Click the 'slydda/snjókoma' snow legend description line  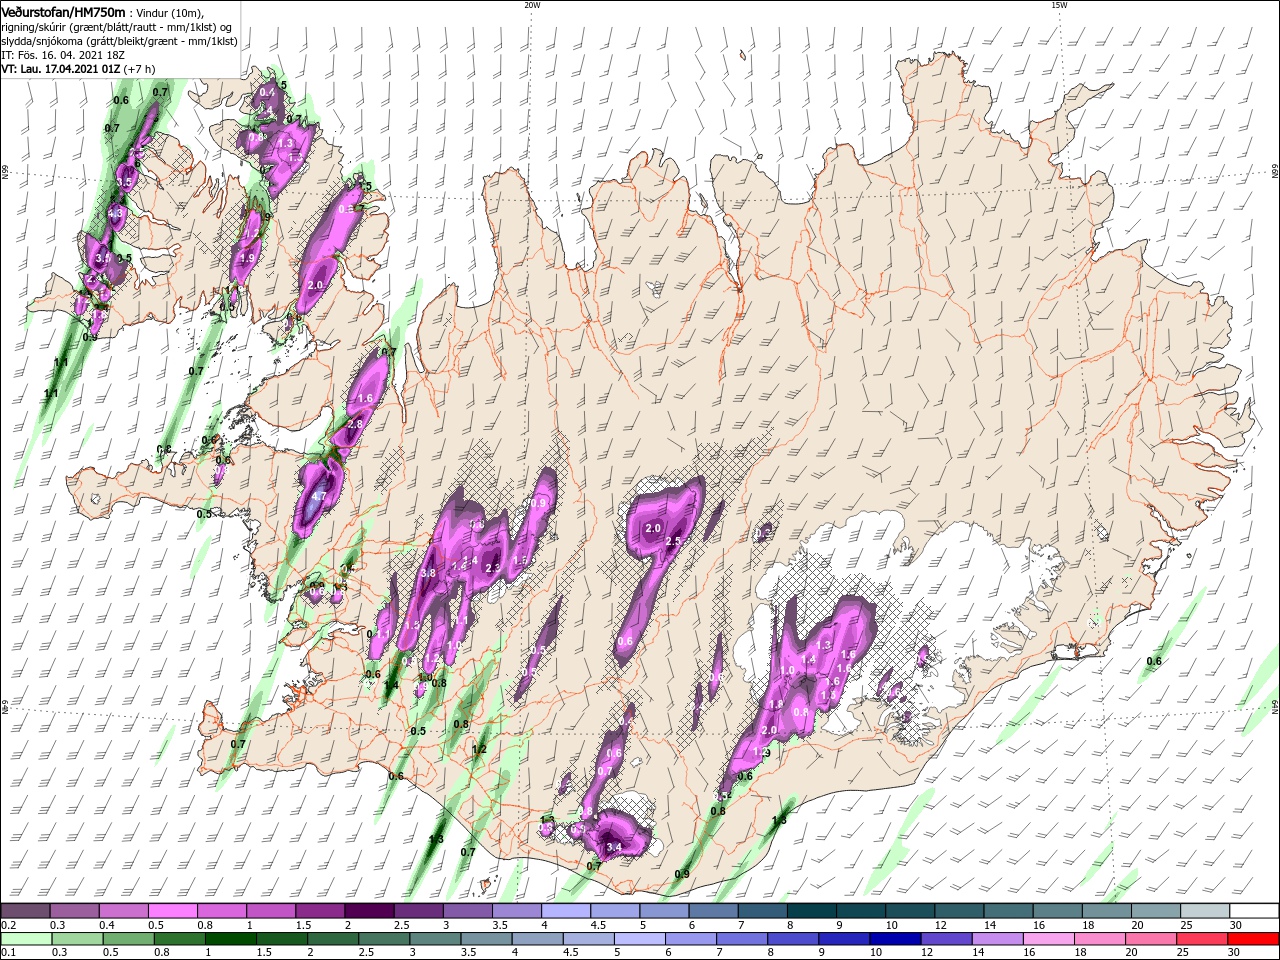(x=119, y=41)
